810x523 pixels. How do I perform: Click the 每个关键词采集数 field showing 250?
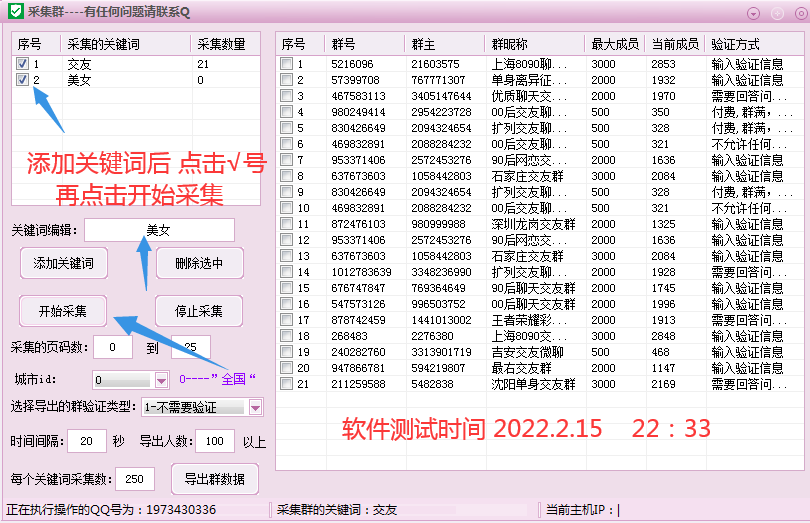[x=135, y=479]
